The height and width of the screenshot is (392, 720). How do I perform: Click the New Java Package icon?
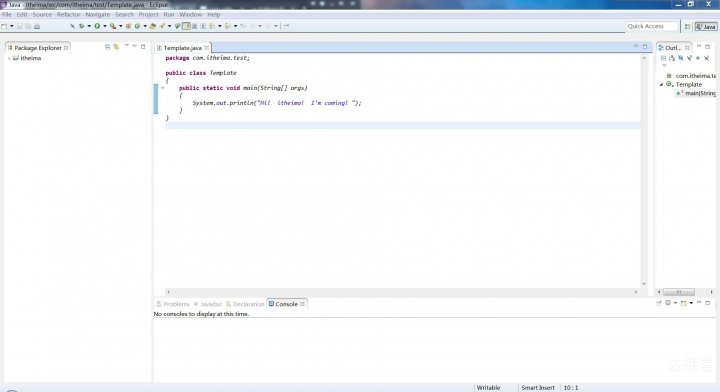tap(129, 26)
